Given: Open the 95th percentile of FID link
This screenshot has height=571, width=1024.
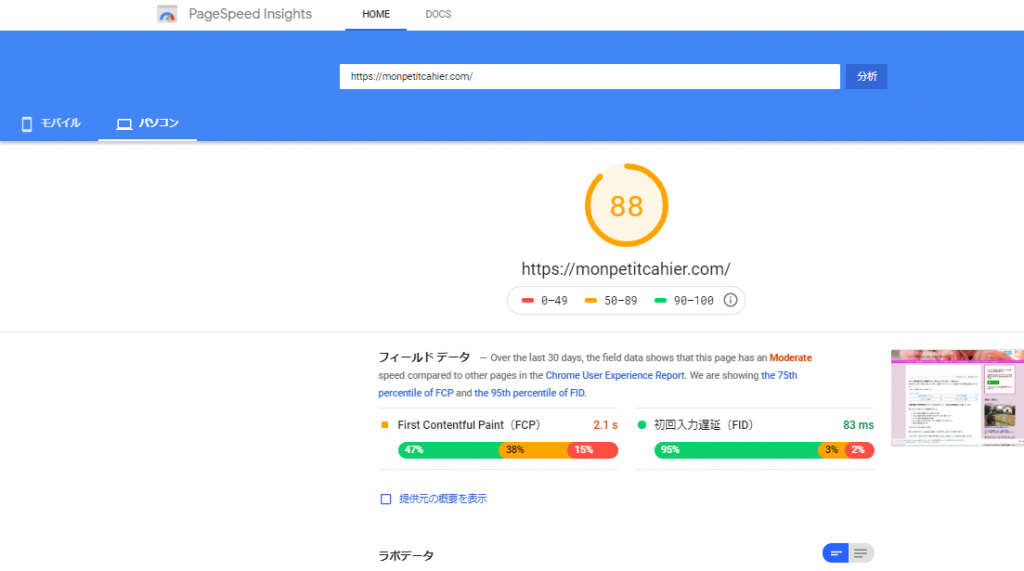Looking at the screenshot, I should [530, 393].
